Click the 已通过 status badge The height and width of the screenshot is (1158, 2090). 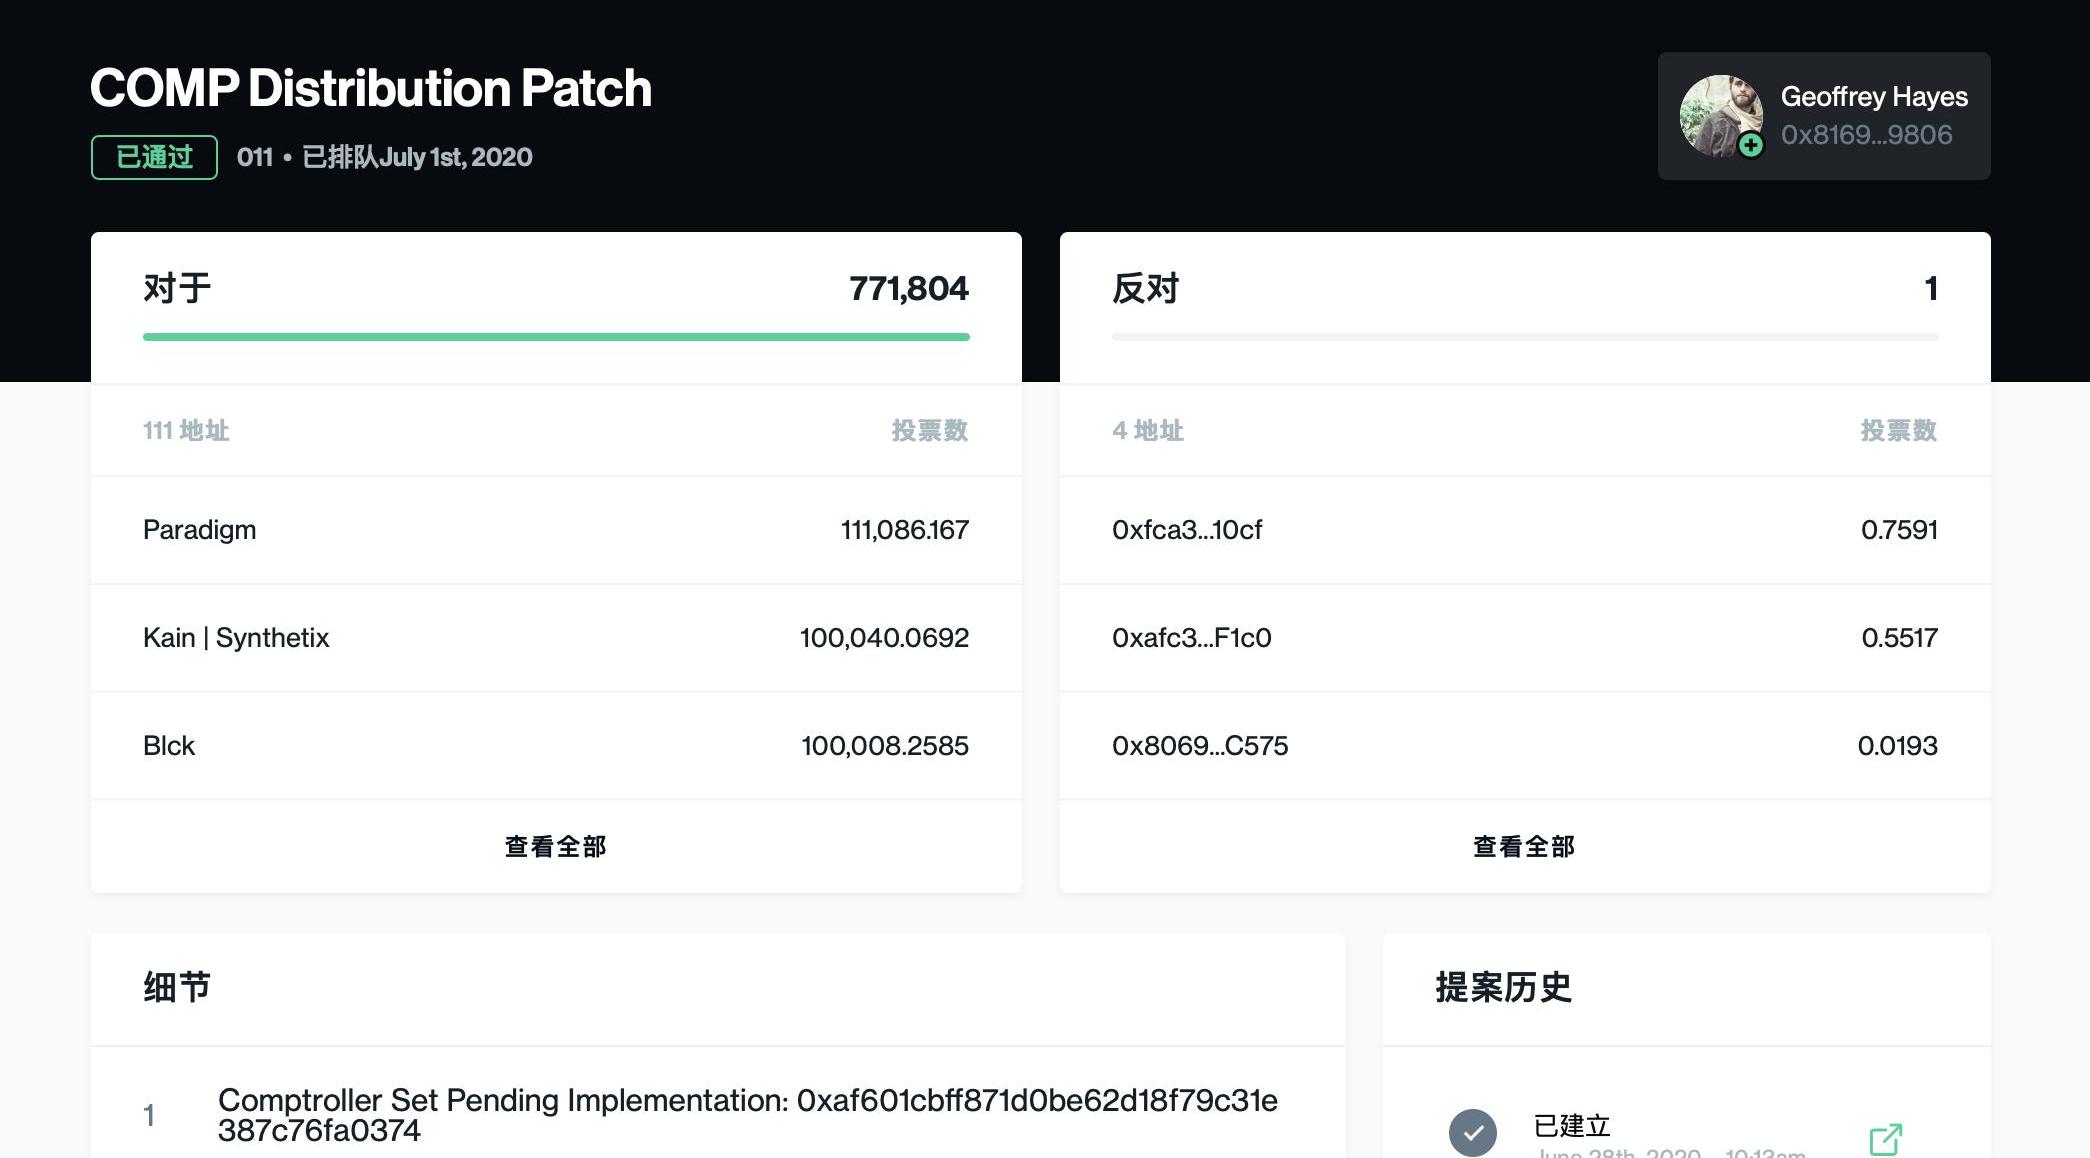[x=154, y=157]
